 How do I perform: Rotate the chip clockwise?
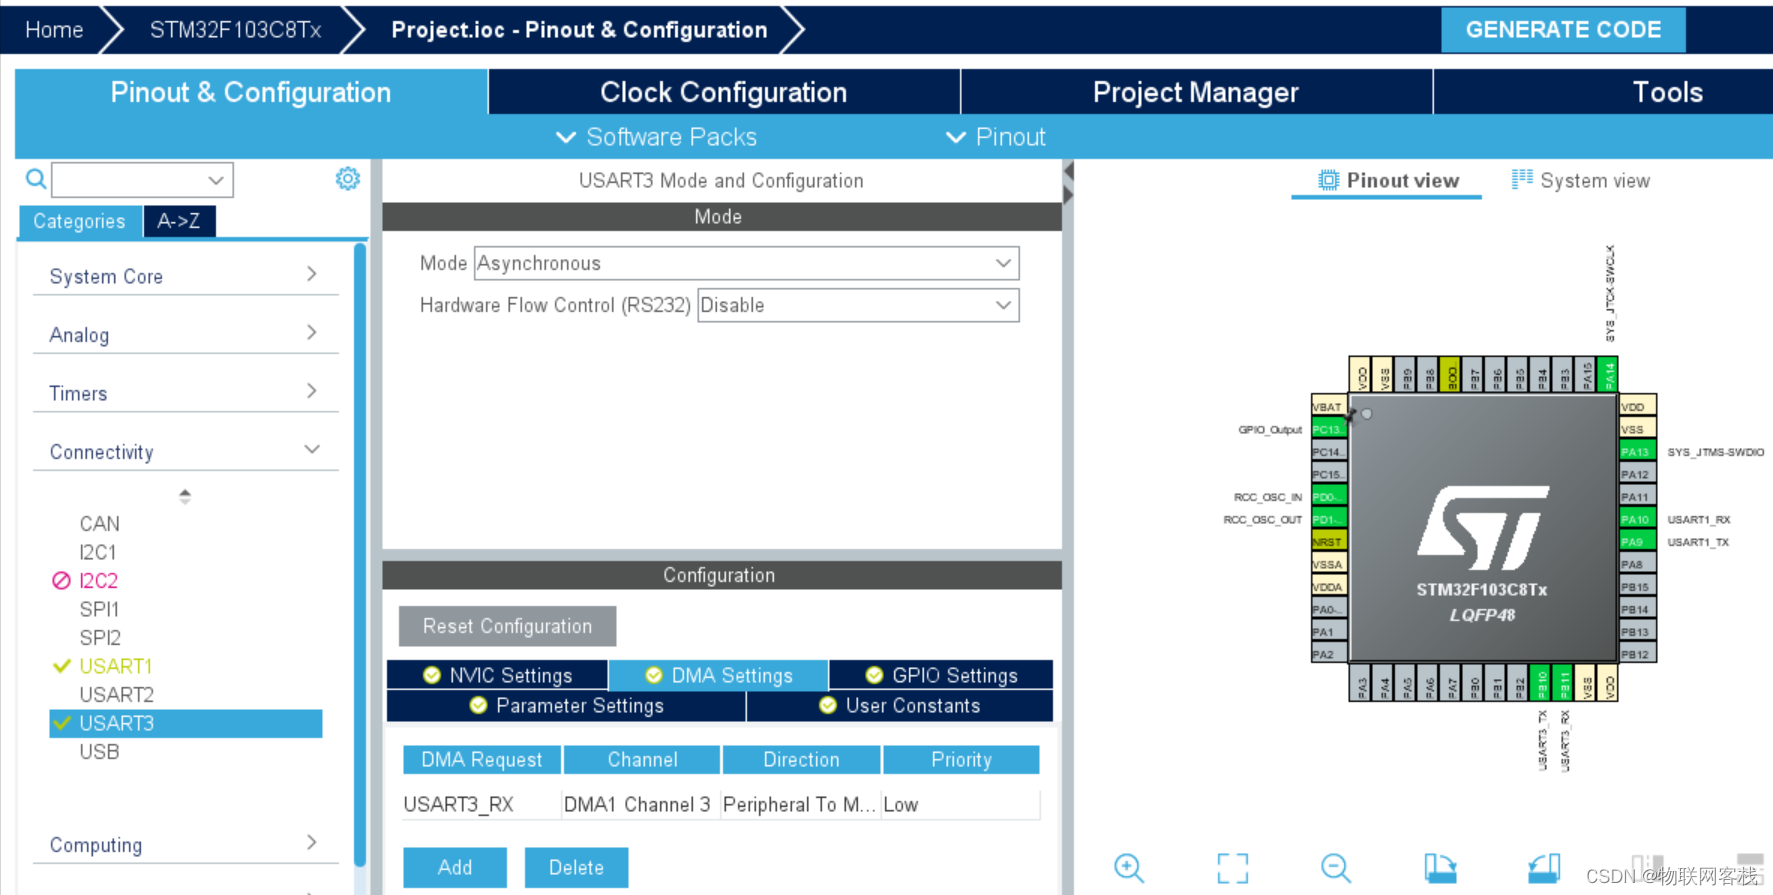[1440, 867]
